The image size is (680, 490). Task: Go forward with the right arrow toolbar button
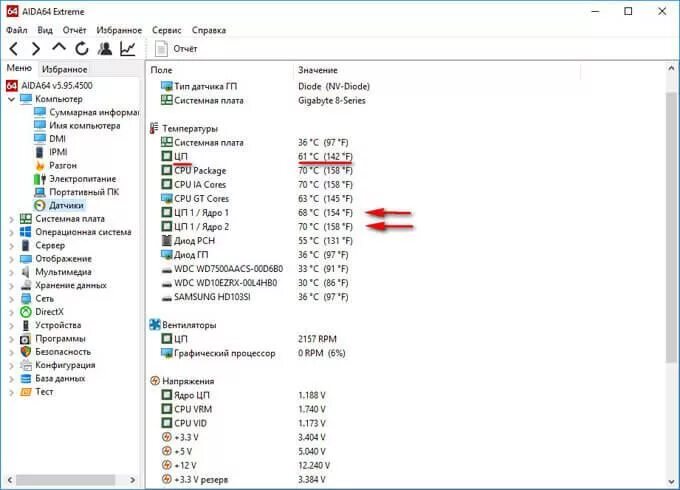click(x=36, y=49)
